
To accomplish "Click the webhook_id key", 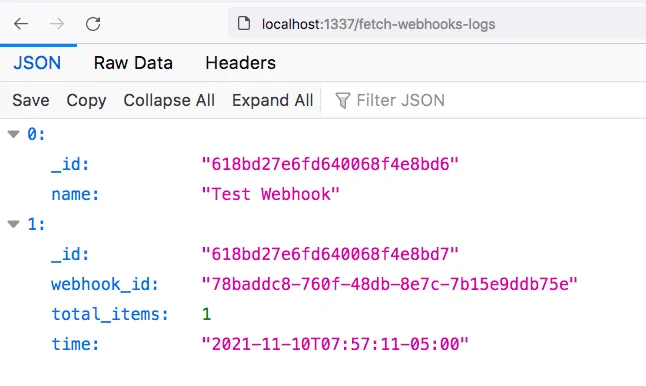I will pos(105,284).
